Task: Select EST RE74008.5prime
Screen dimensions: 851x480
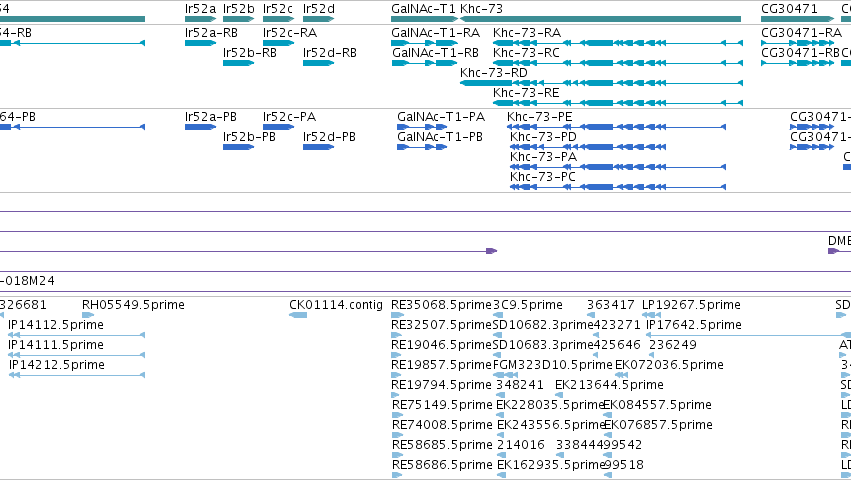Action: 442,425
